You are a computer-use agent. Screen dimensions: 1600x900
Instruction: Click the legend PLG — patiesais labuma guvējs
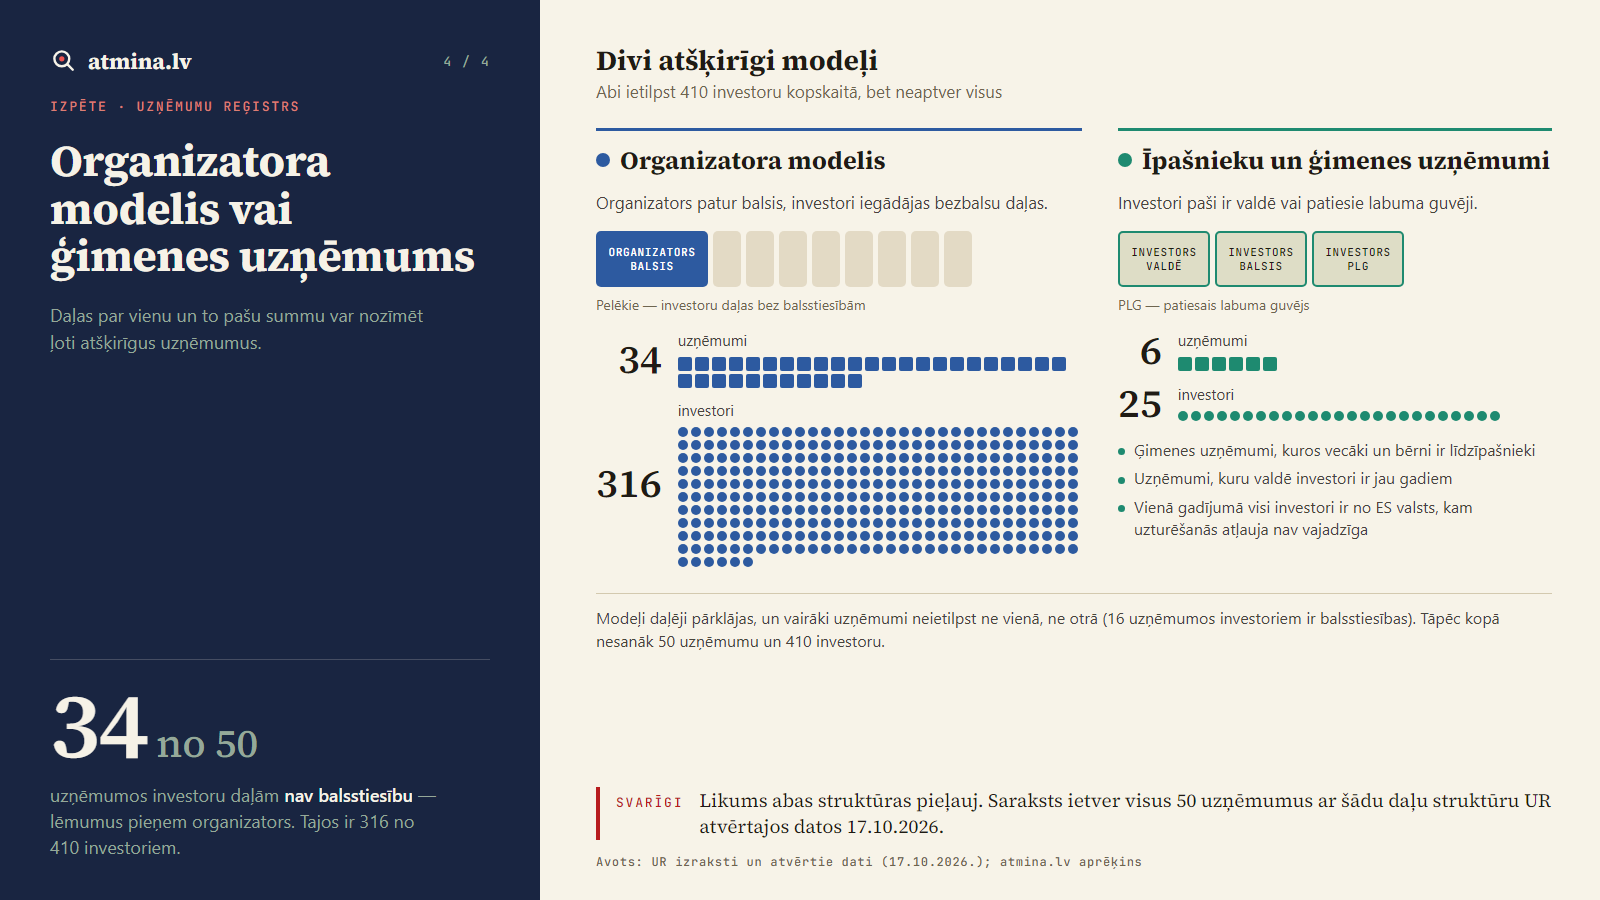point(1213,305)
